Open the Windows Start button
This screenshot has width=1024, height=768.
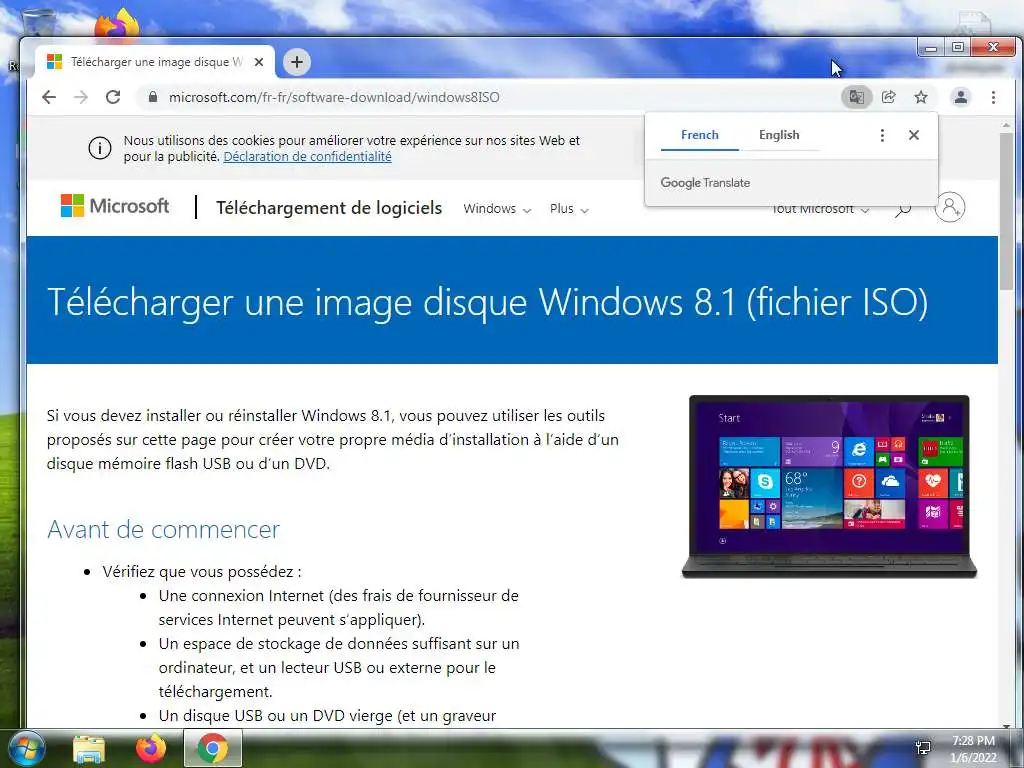tap(27, 748)
